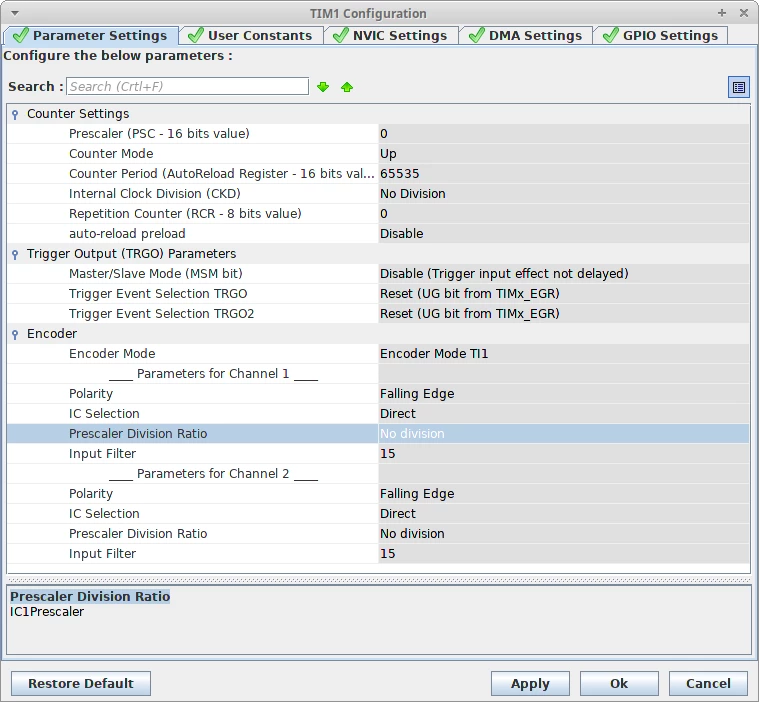The height and width of the screenshot is (702, 759).
Task: Open the NVIC Settings tab
Action: 391,35
